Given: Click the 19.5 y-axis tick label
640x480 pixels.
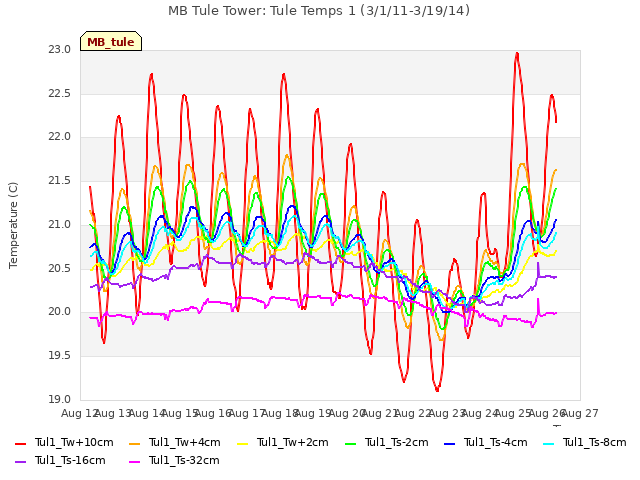Looking at the screenshot, I should point(59,356).
